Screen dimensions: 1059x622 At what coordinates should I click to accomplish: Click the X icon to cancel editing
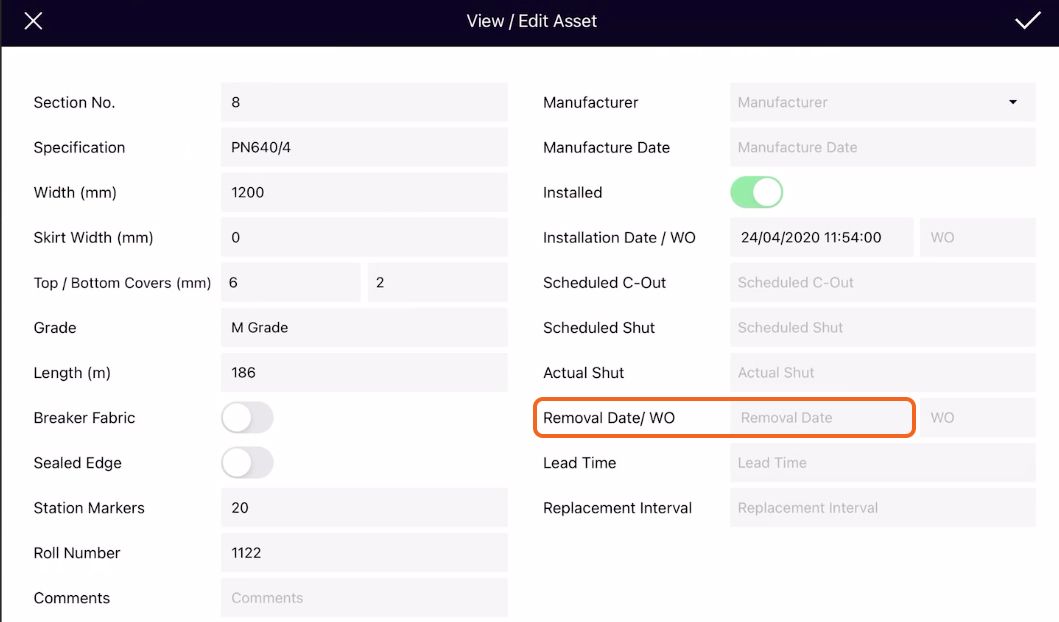click(33, 21)
